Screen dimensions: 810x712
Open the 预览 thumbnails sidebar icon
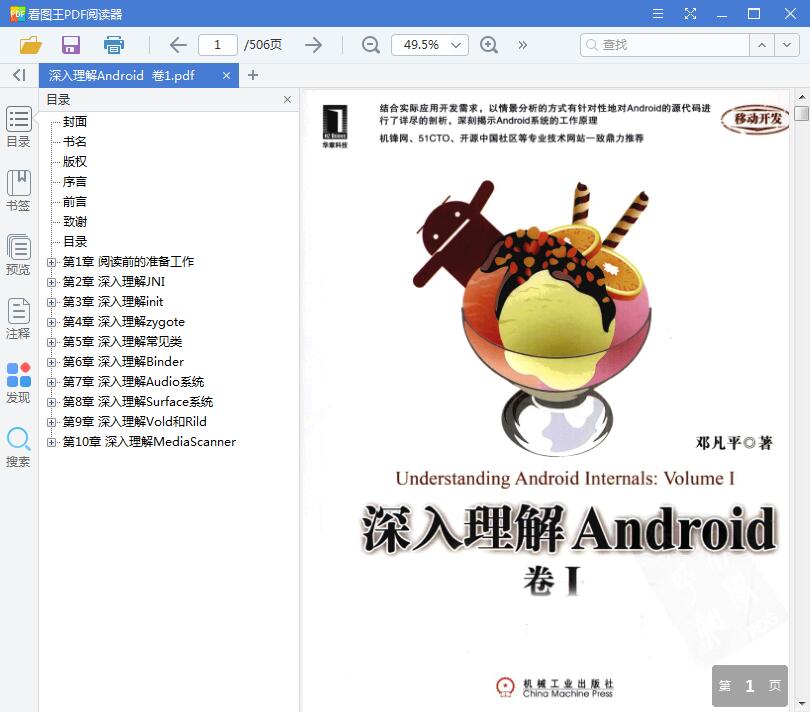[x=19, y=255]
